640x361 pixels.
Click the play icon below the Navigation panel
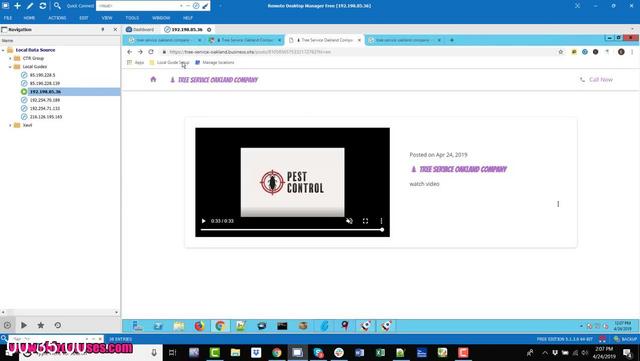(x=24, y=325)
